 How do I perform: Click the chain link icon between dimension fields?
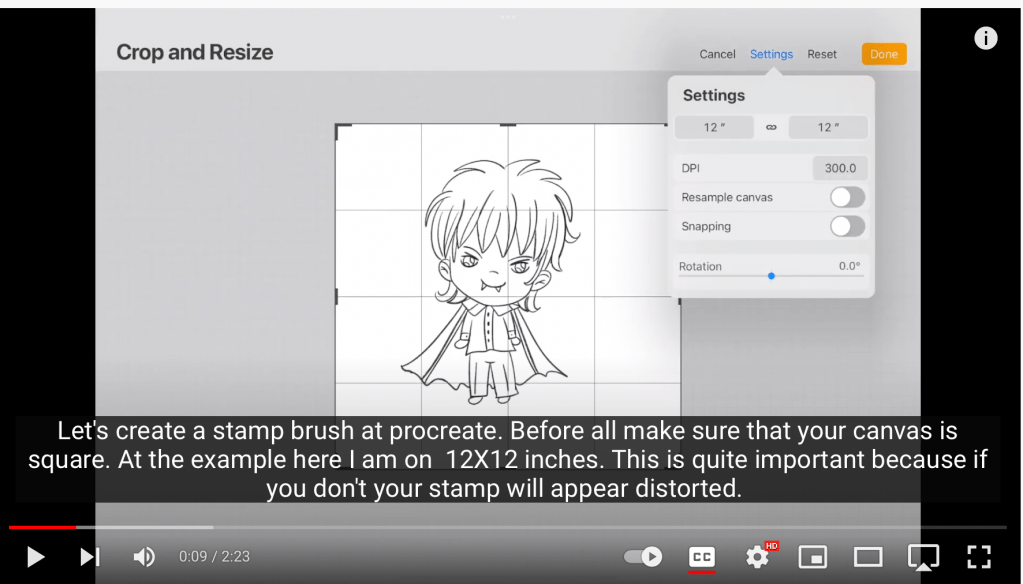(771, 127)
